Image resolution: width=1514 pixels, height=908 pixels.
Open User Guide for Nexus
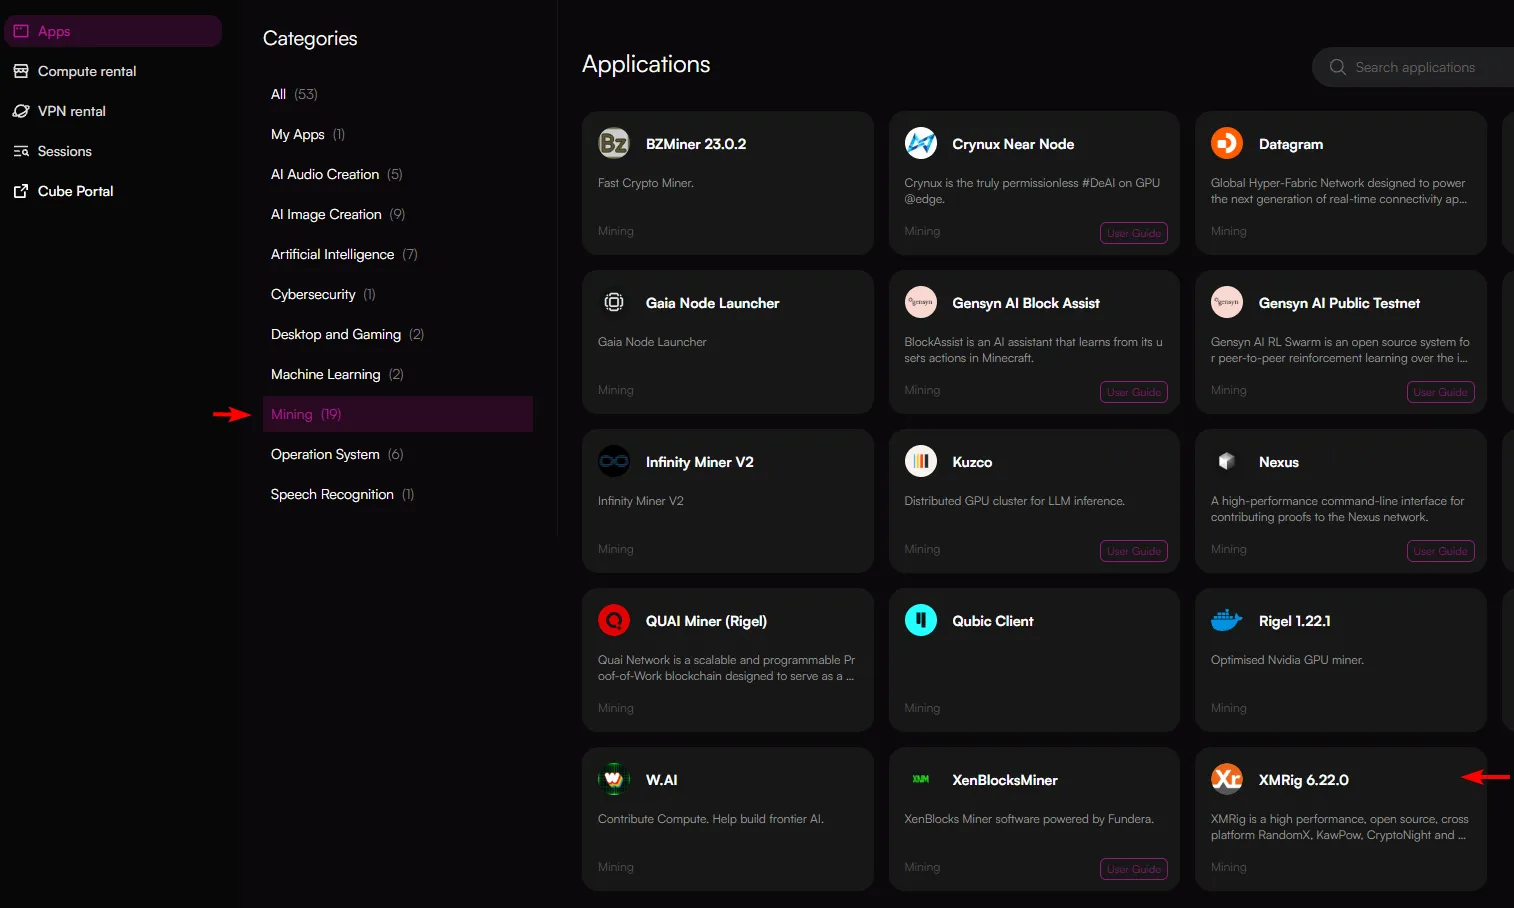(x=1440, y=551)
